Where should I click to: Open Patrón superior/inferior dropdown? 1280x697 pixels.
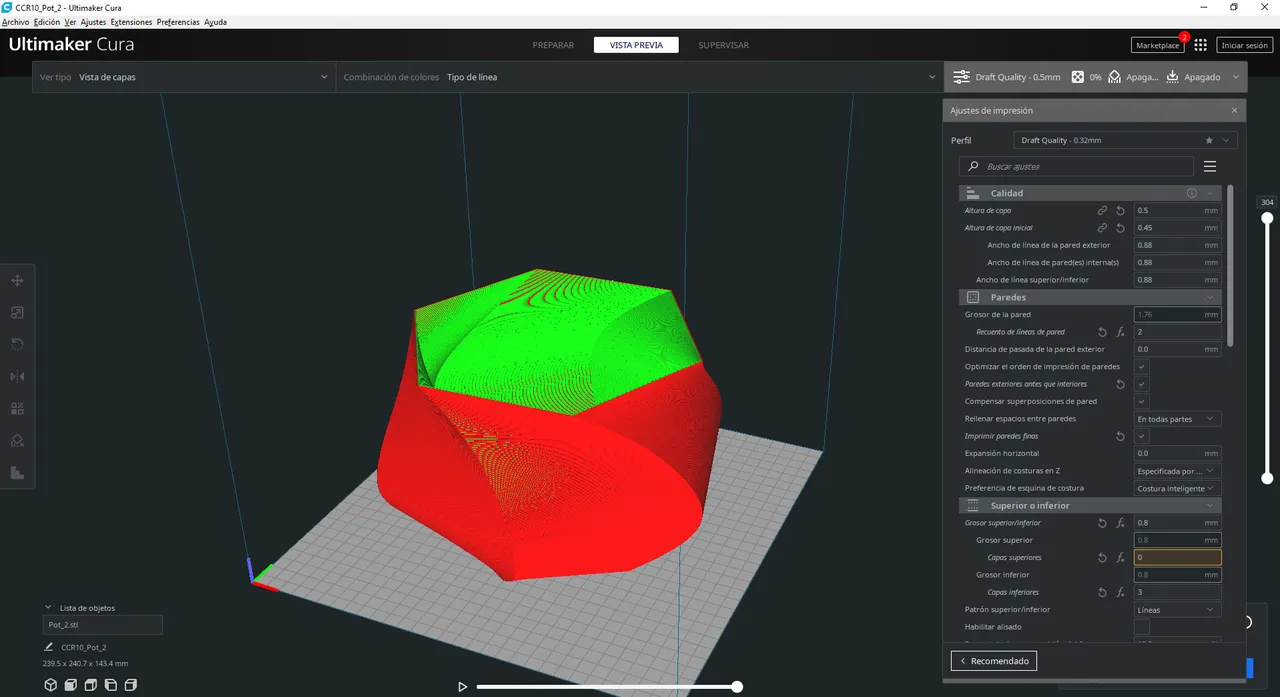click(1177, 610)
